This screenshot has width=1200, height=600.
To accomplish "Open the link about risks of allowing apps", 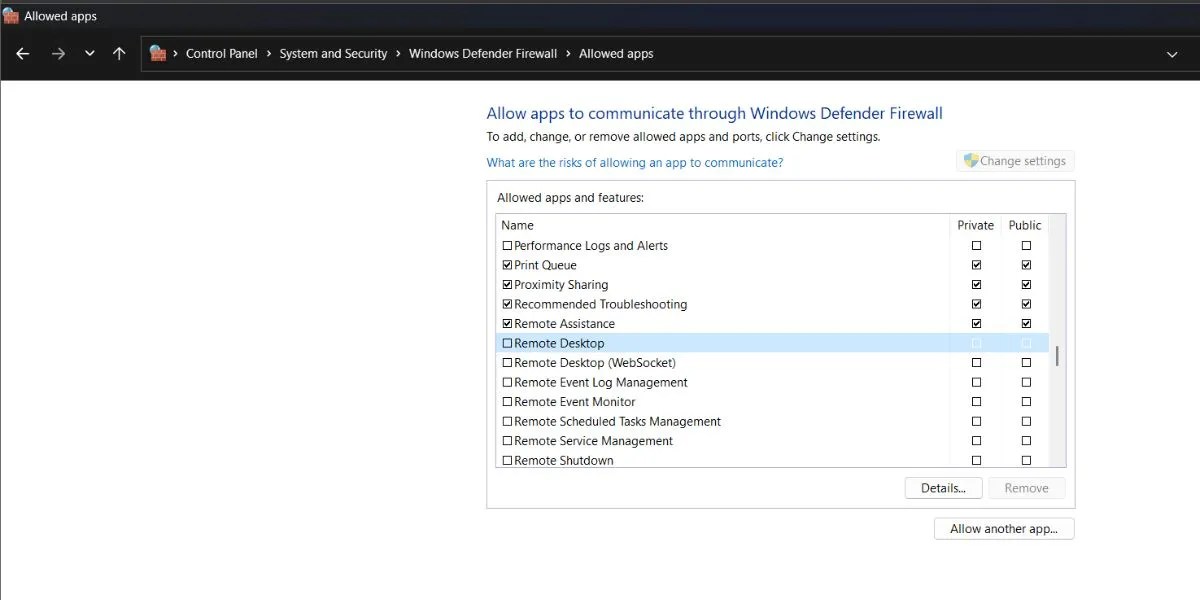I will tap(634, 162).
